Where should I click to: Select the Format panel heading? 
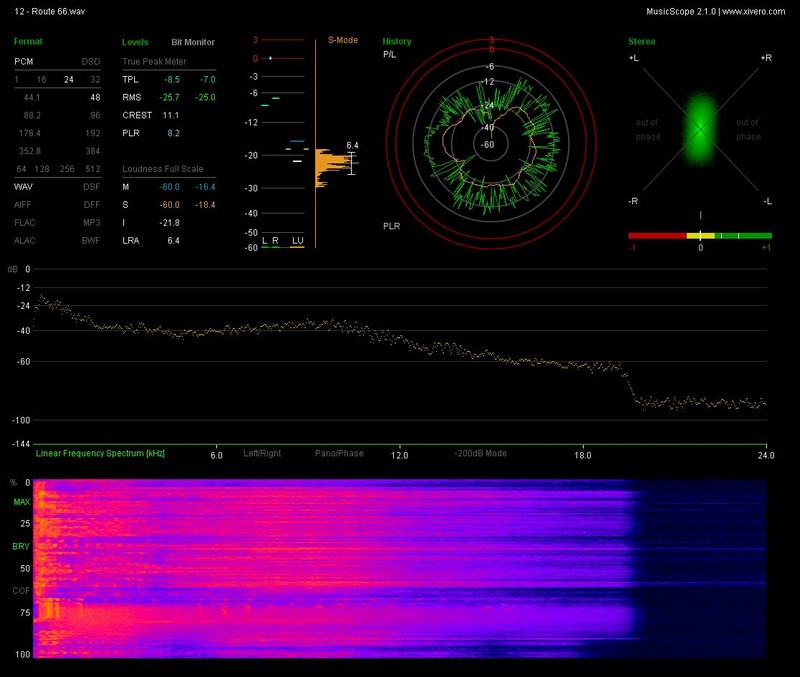point(28,42)
